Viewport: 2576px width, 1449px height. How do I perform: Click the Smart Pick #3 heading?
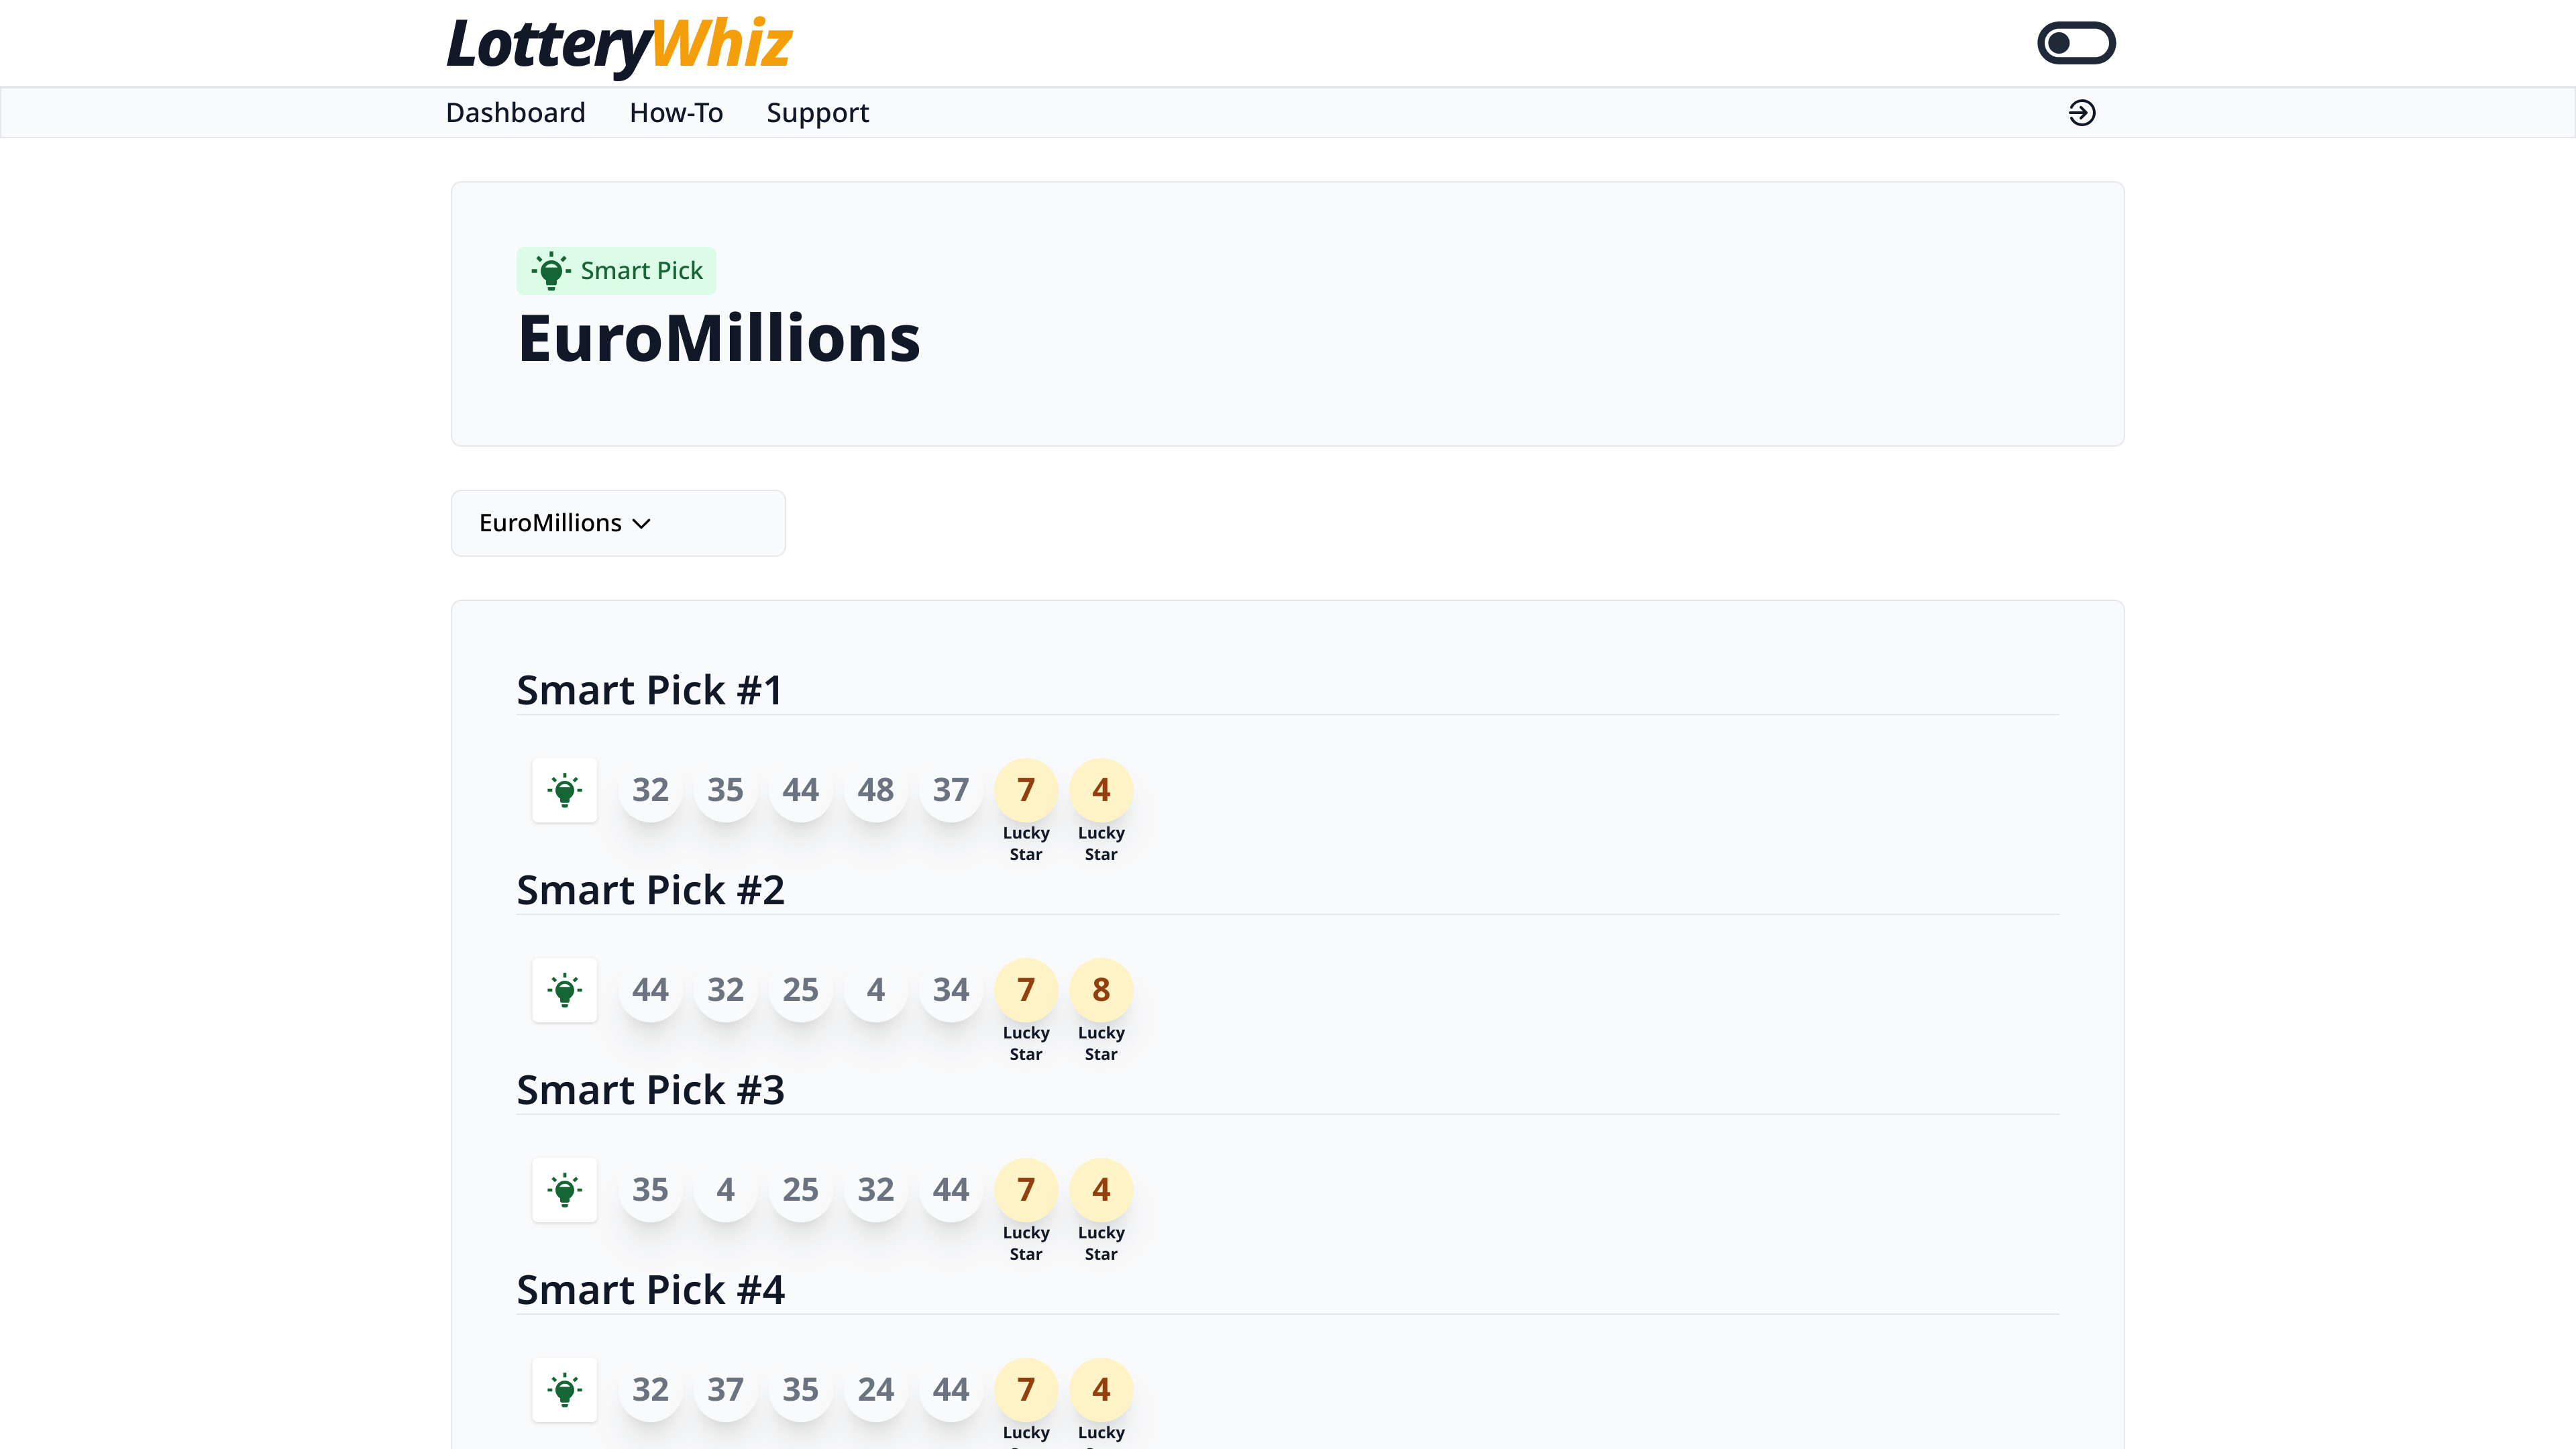coord(650,1090)
